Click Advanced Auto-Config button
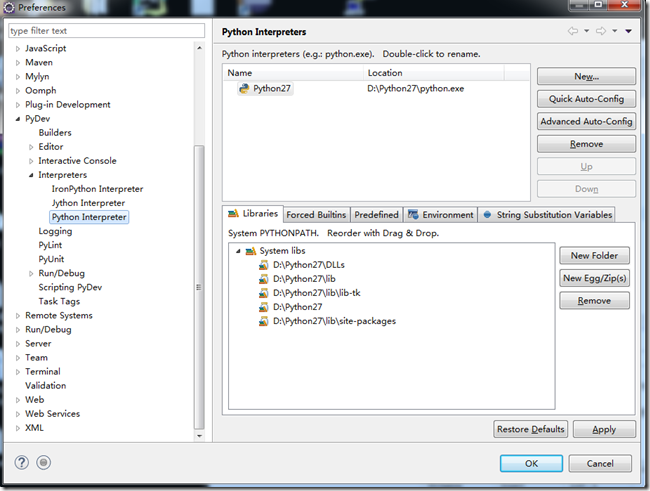 (x=586, y=121)
